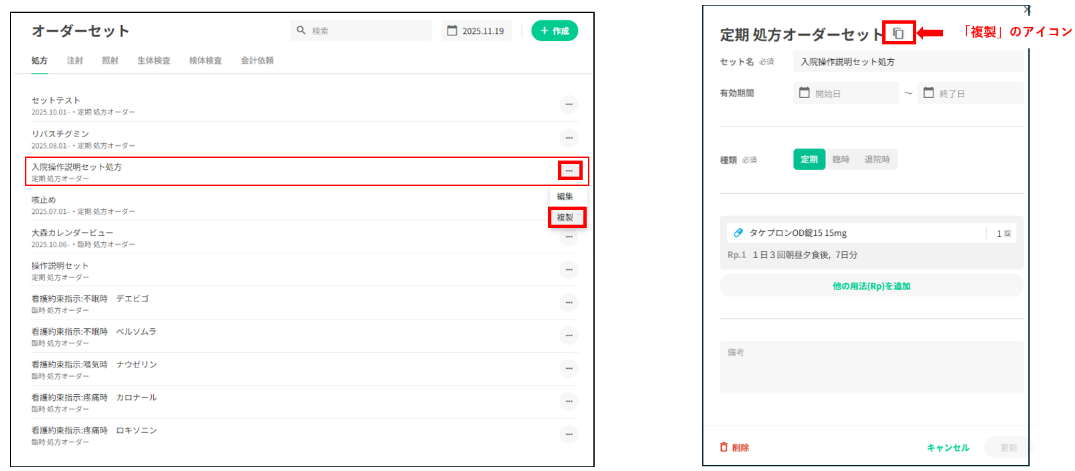Open the three-dot menu for セットテスト

click(x=568, y=104)
